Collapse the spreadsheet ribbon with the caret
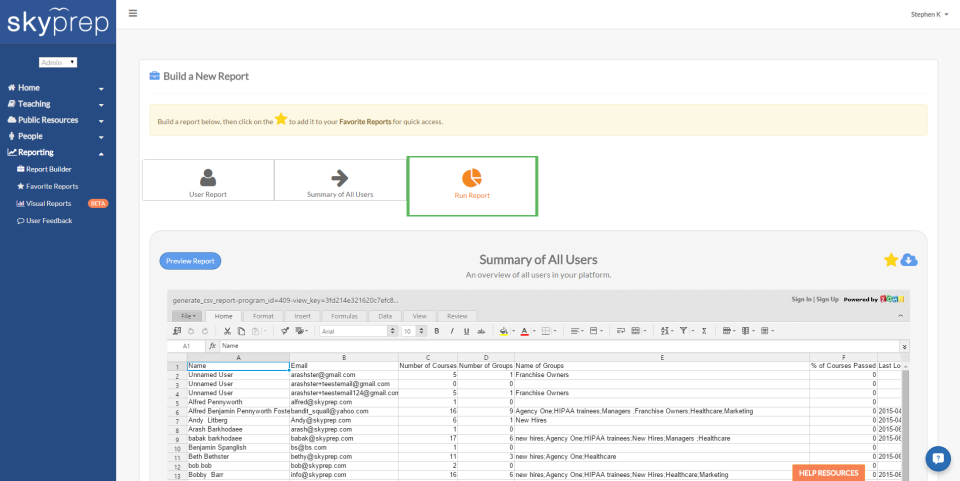 tap(900, 316)
